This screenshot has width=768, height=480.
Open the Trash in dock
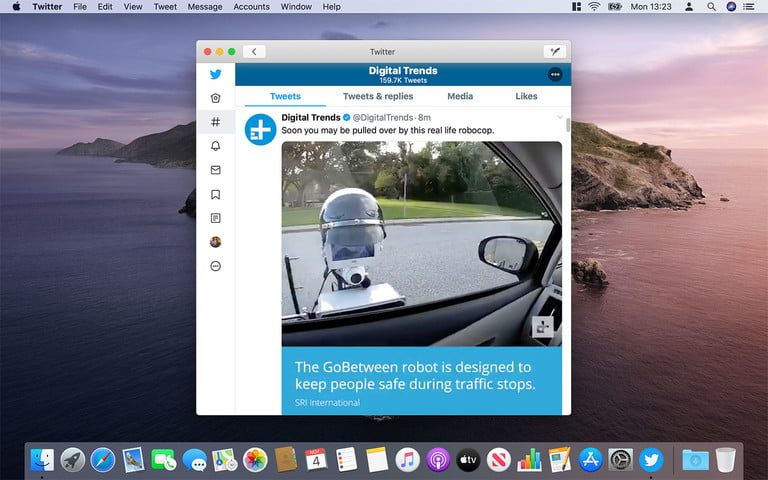725,460
